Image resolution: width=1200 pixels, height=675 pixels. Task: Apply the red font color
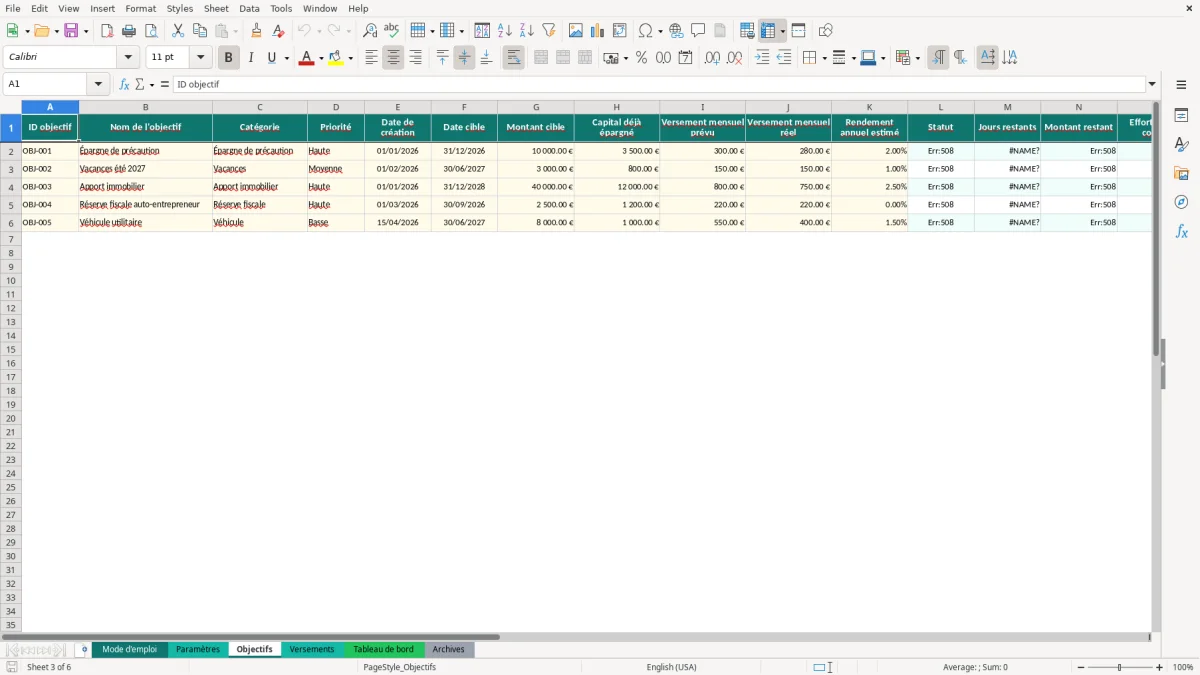point(306,58)
